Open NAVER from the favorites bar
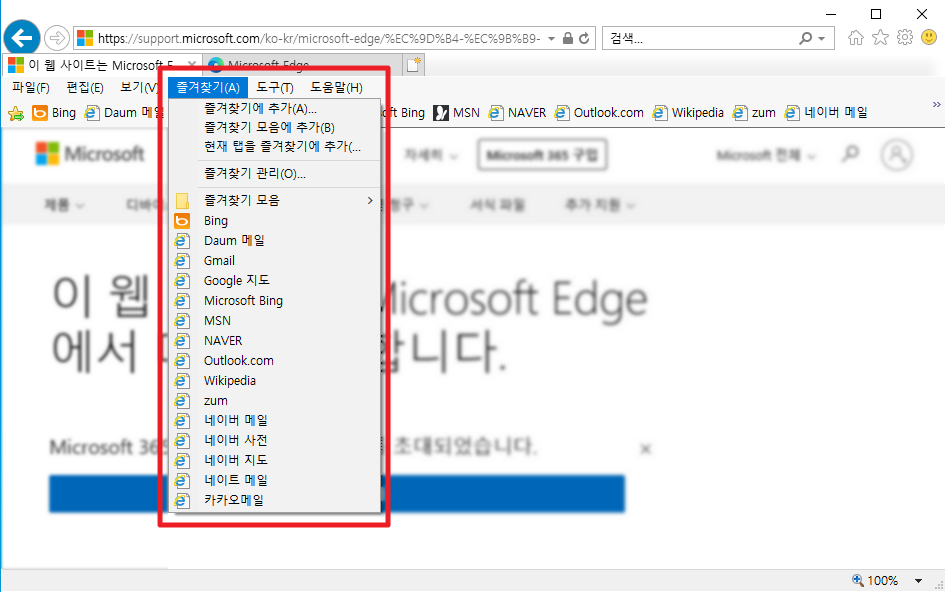Screen dimensions: 945x592 click(517, 113)
